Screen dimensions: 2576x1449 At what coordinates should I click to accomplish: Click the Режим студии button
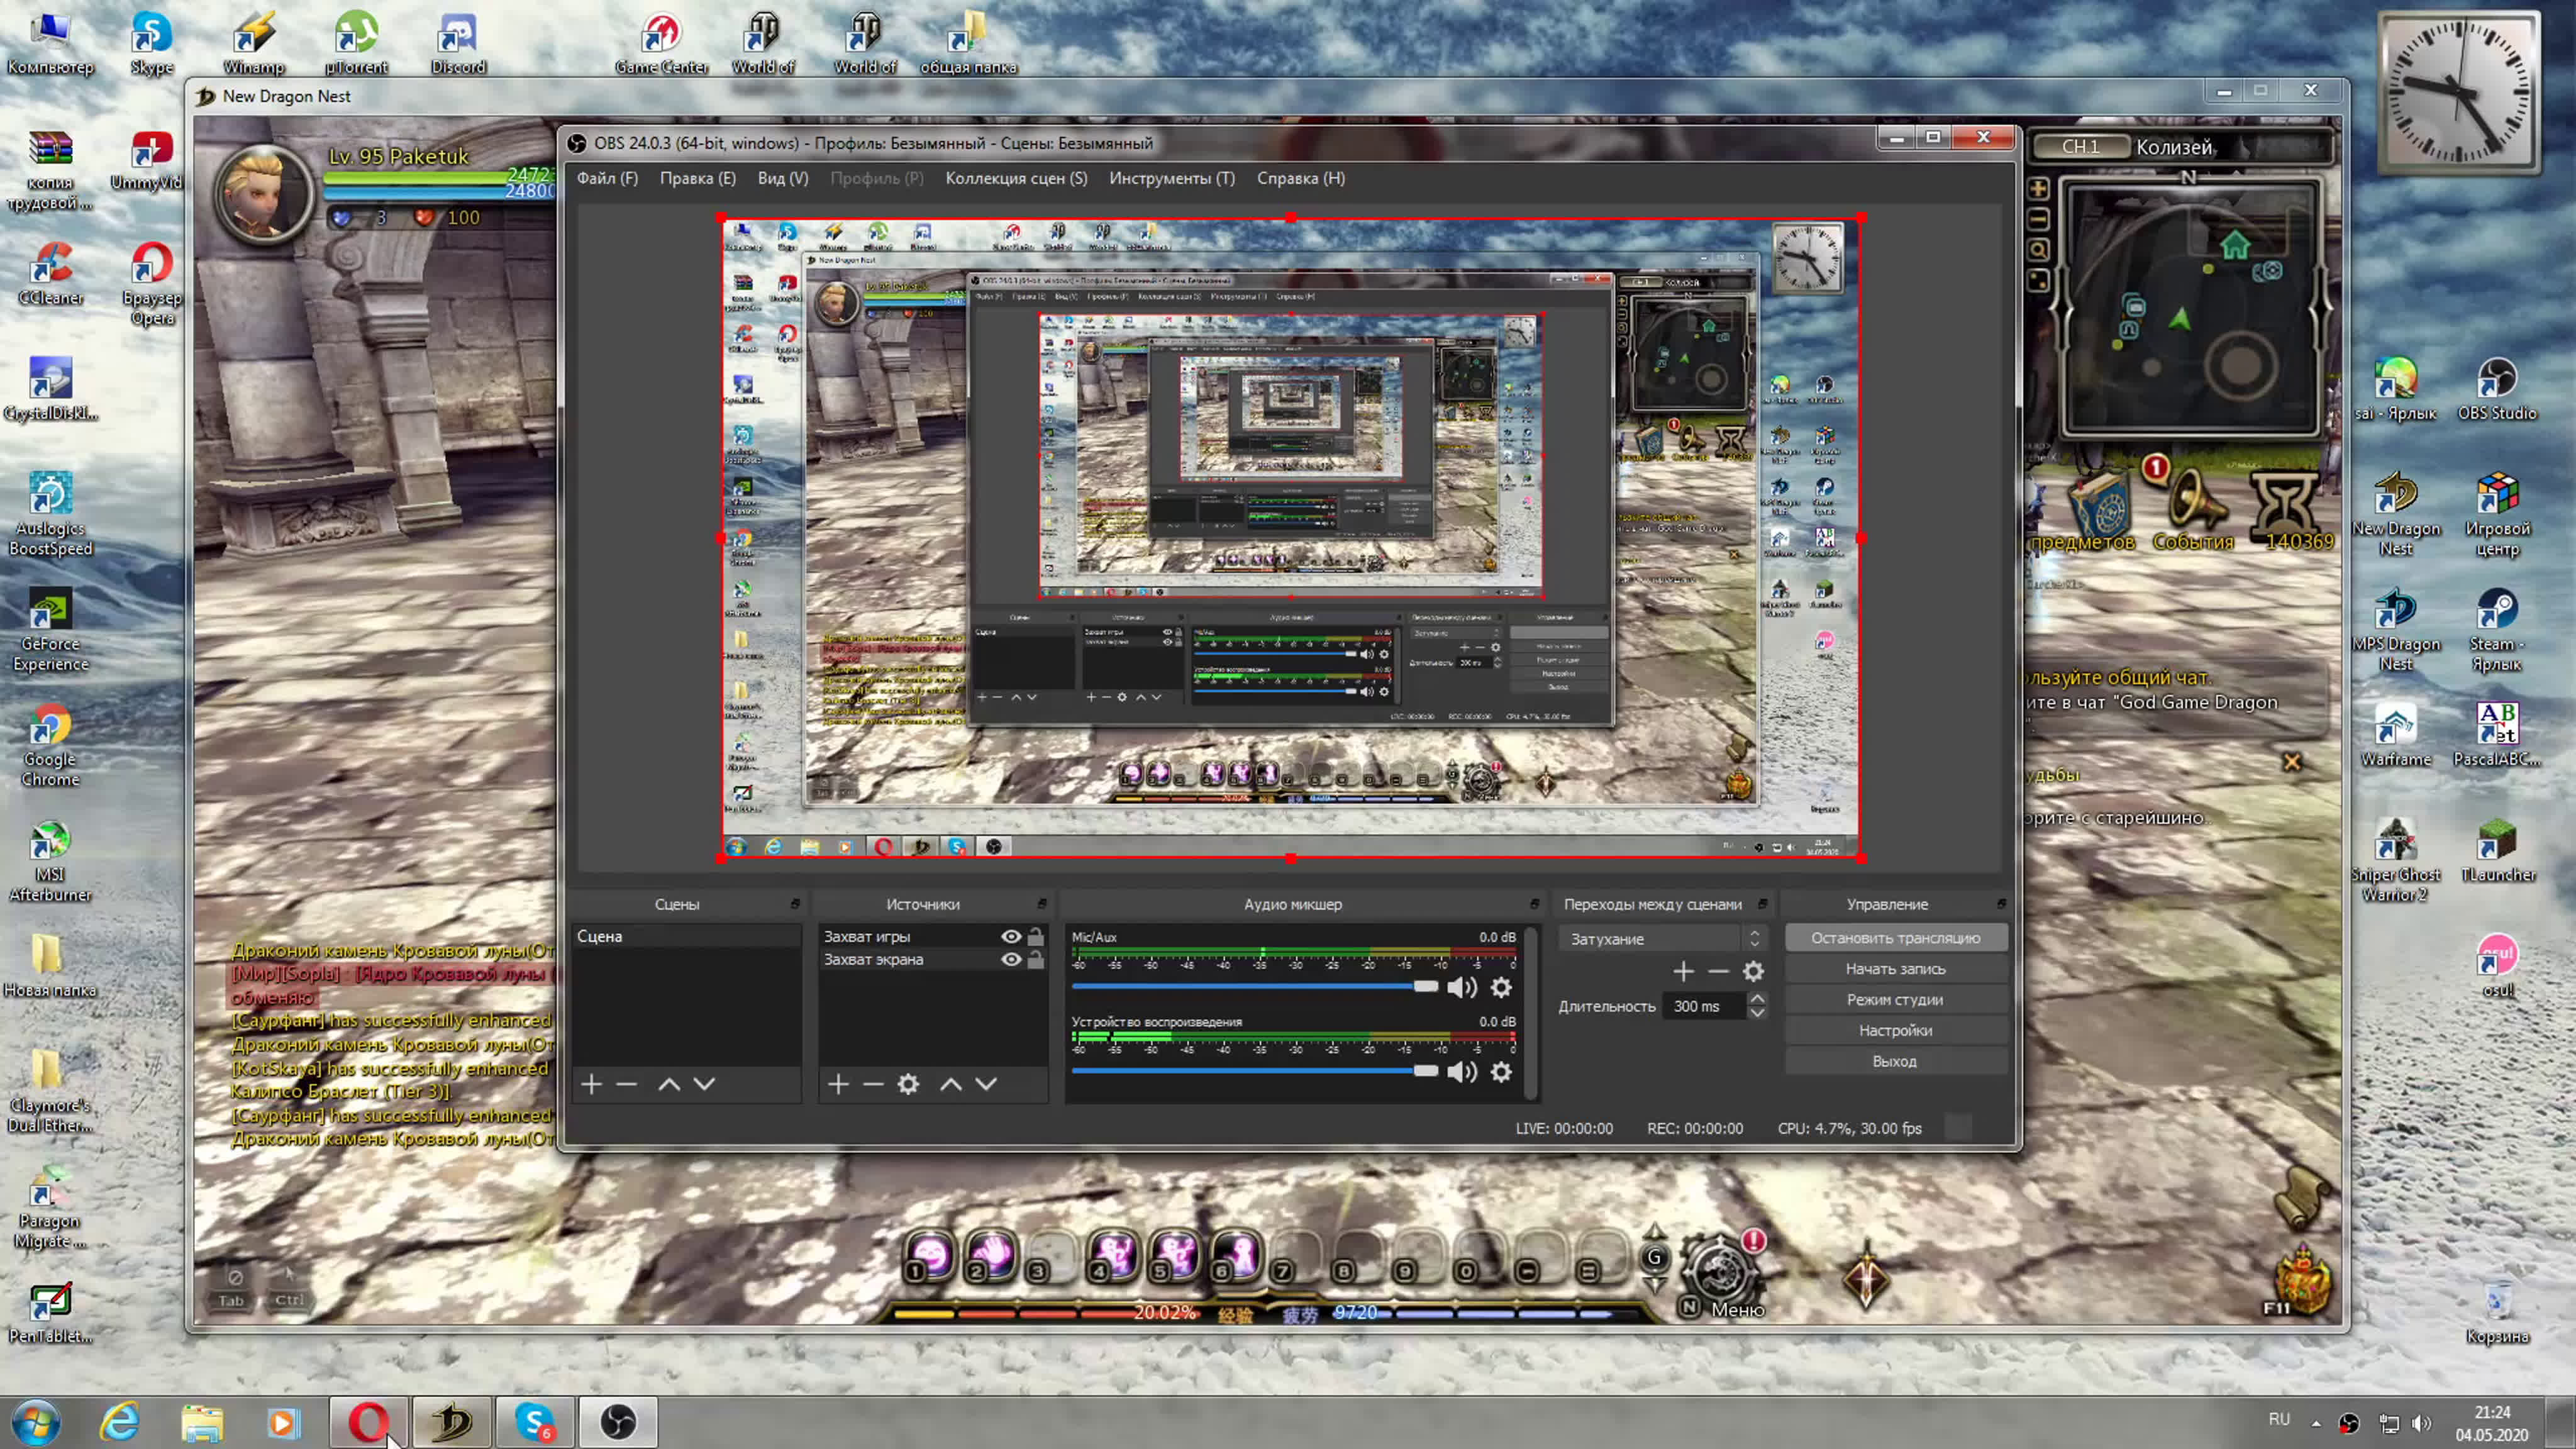pyautogui.click(x=1895, y=1000)
